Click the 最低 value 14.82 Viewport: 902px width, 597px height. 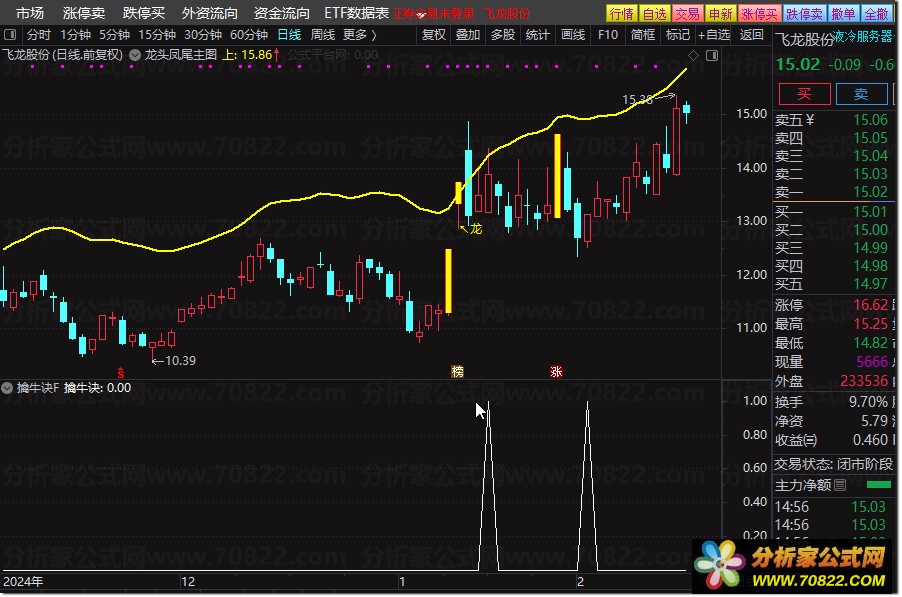(870, 343)
